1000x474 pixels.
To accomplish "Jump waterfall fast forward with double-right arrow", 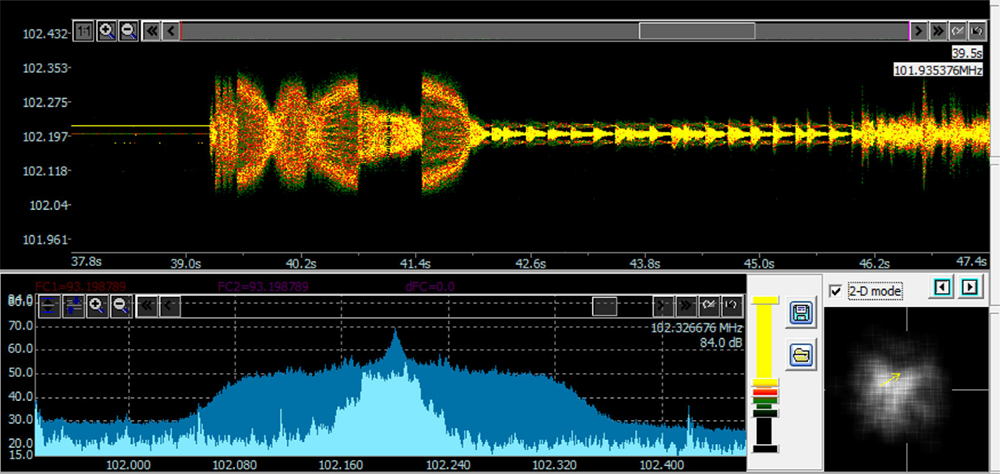I will coord(939,31).
